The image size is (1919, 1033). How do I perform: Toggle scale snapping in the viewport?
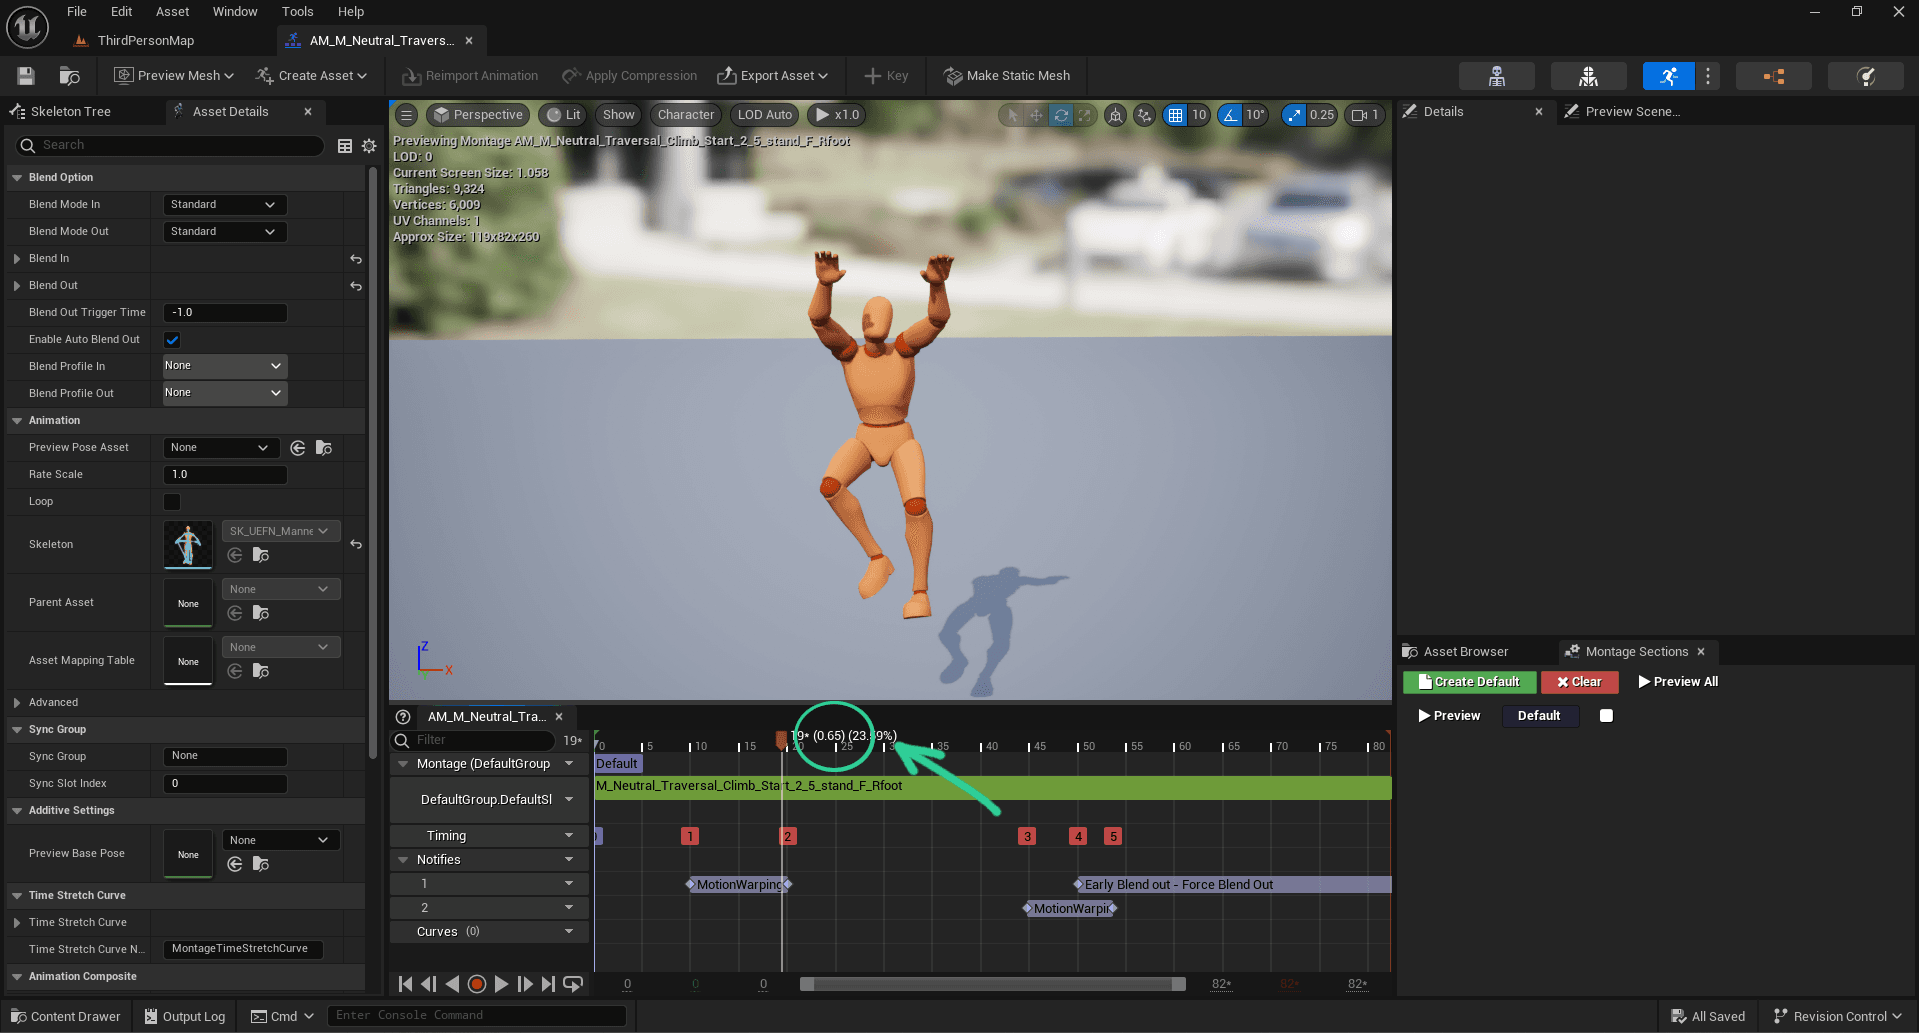coord(1295,115)
